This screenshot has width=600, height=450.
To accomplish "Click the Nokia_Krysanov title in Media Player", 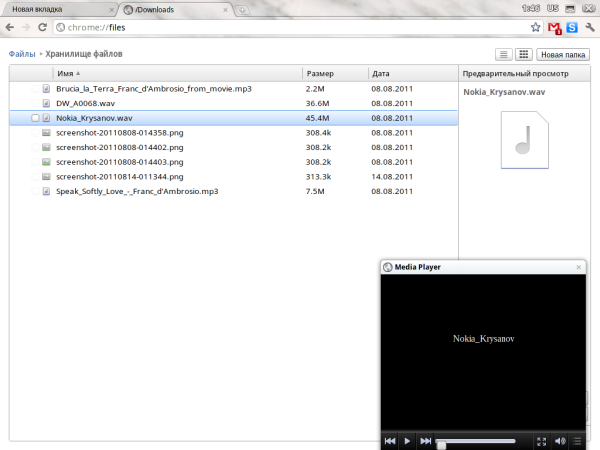I will [x=484, y=339].
